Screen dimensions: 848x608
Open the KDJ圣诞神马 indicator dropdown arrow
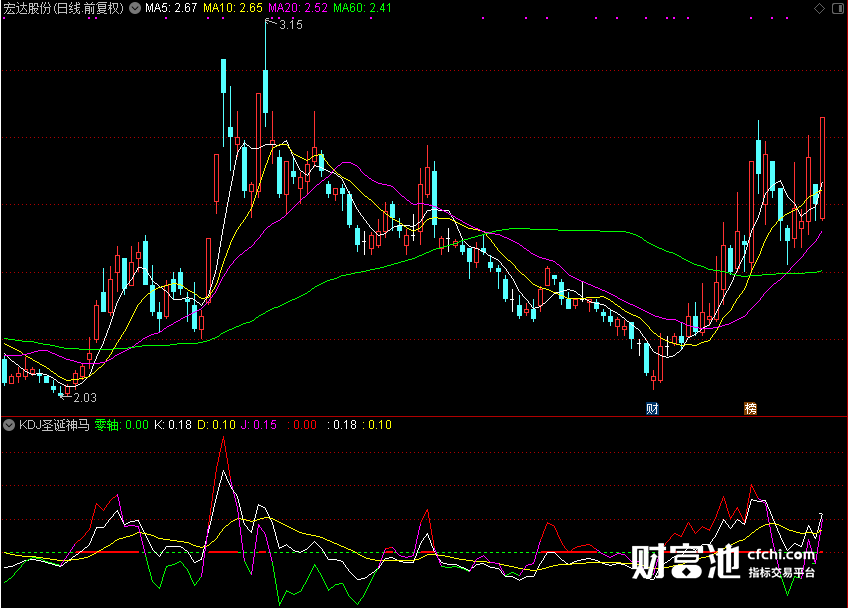[x=9, y=425]
